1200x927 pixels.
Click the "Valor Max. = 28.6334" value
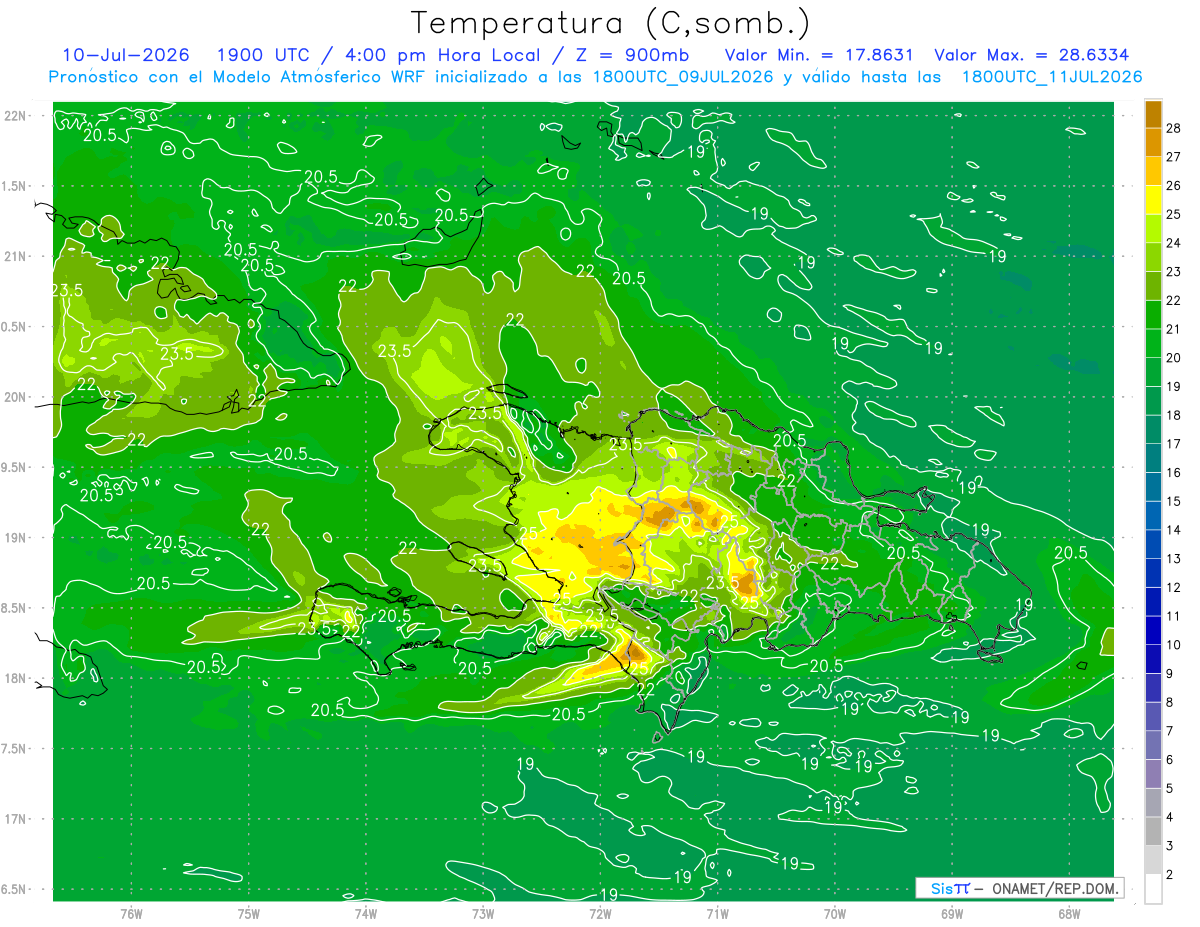tap(1032, 55)
